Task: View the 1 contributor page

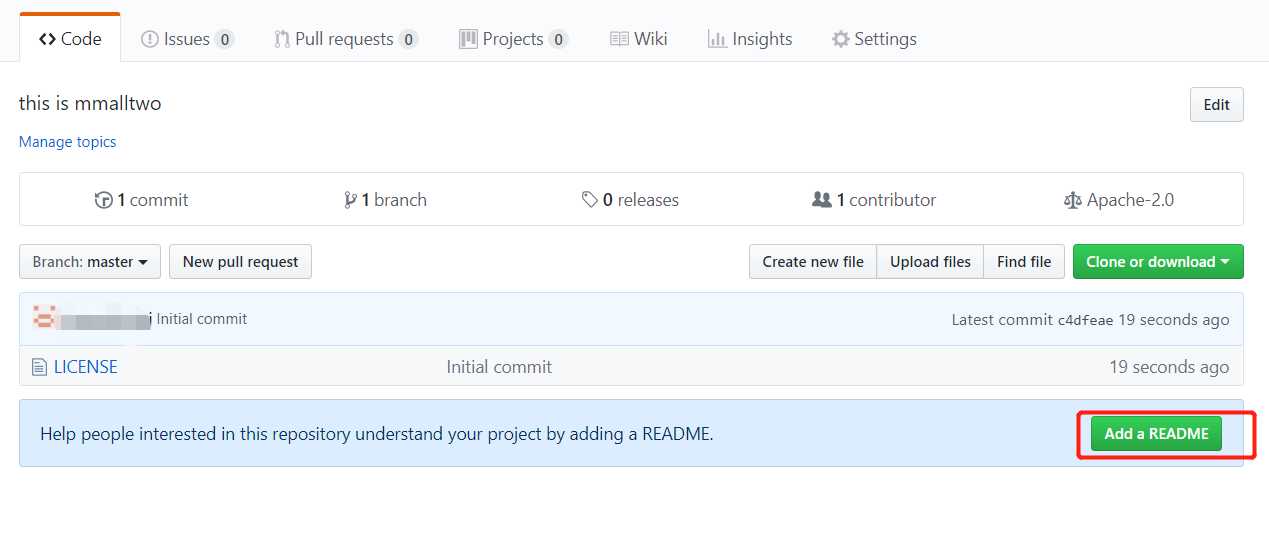Action: pos(874,200)
